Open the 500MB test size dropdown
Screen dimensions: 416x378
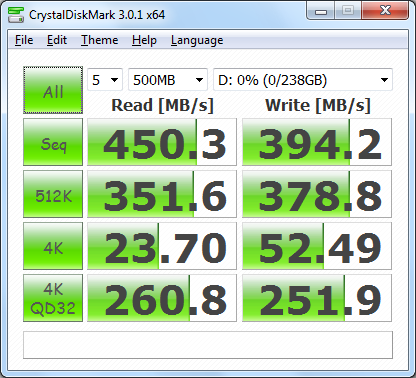168,80
